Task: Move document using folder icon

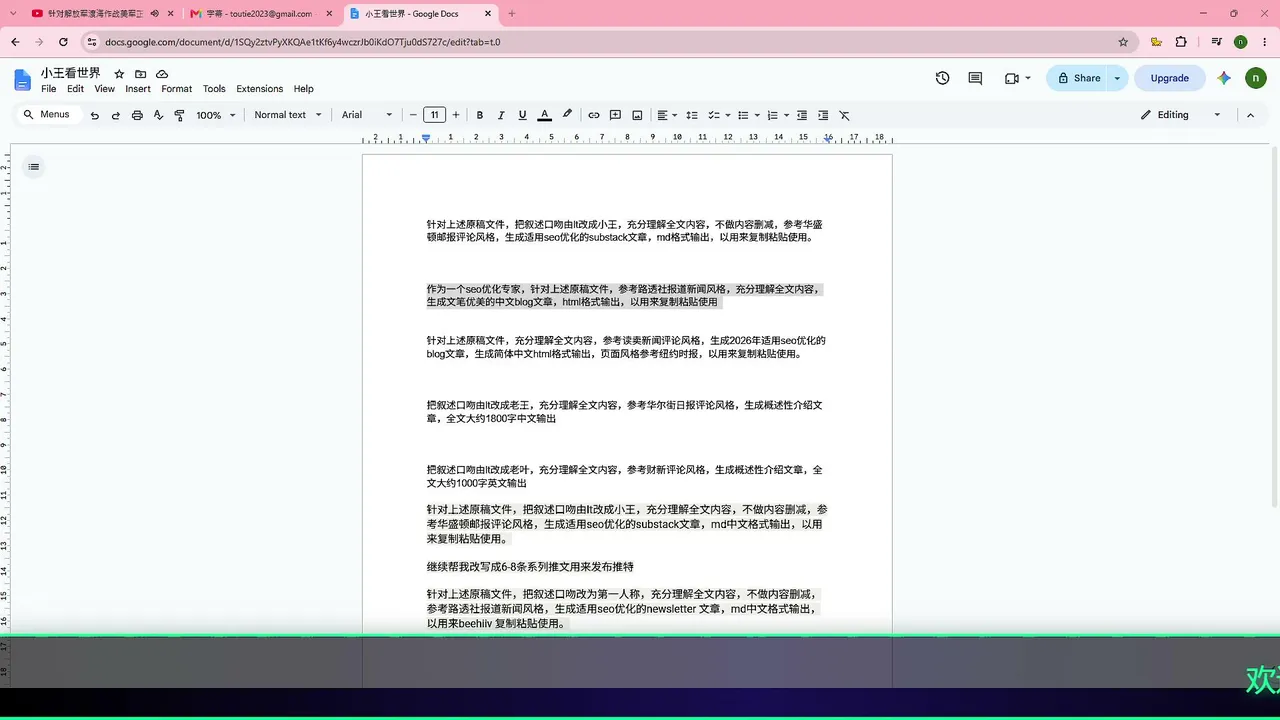Action: (140, 74)
